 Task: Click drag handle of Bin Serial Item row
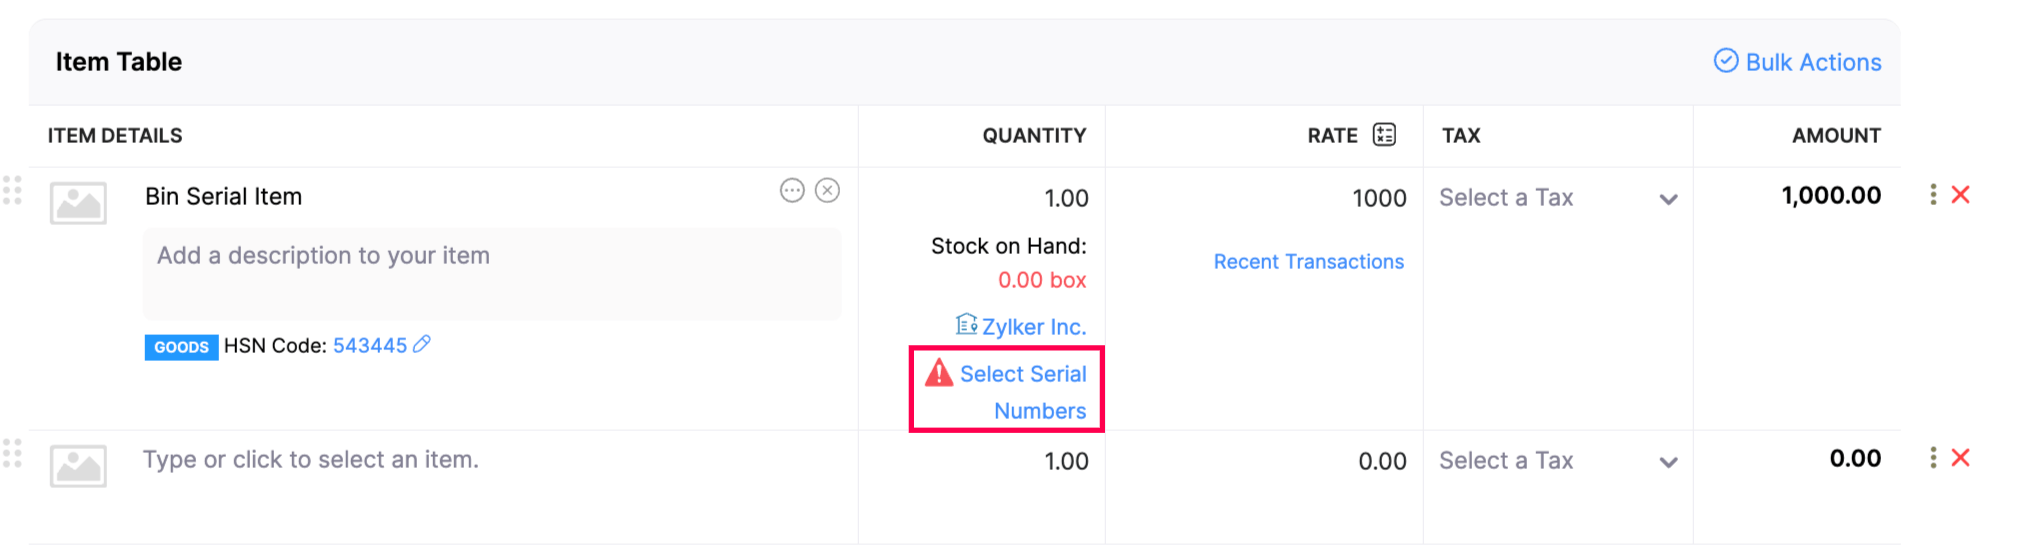12,190
